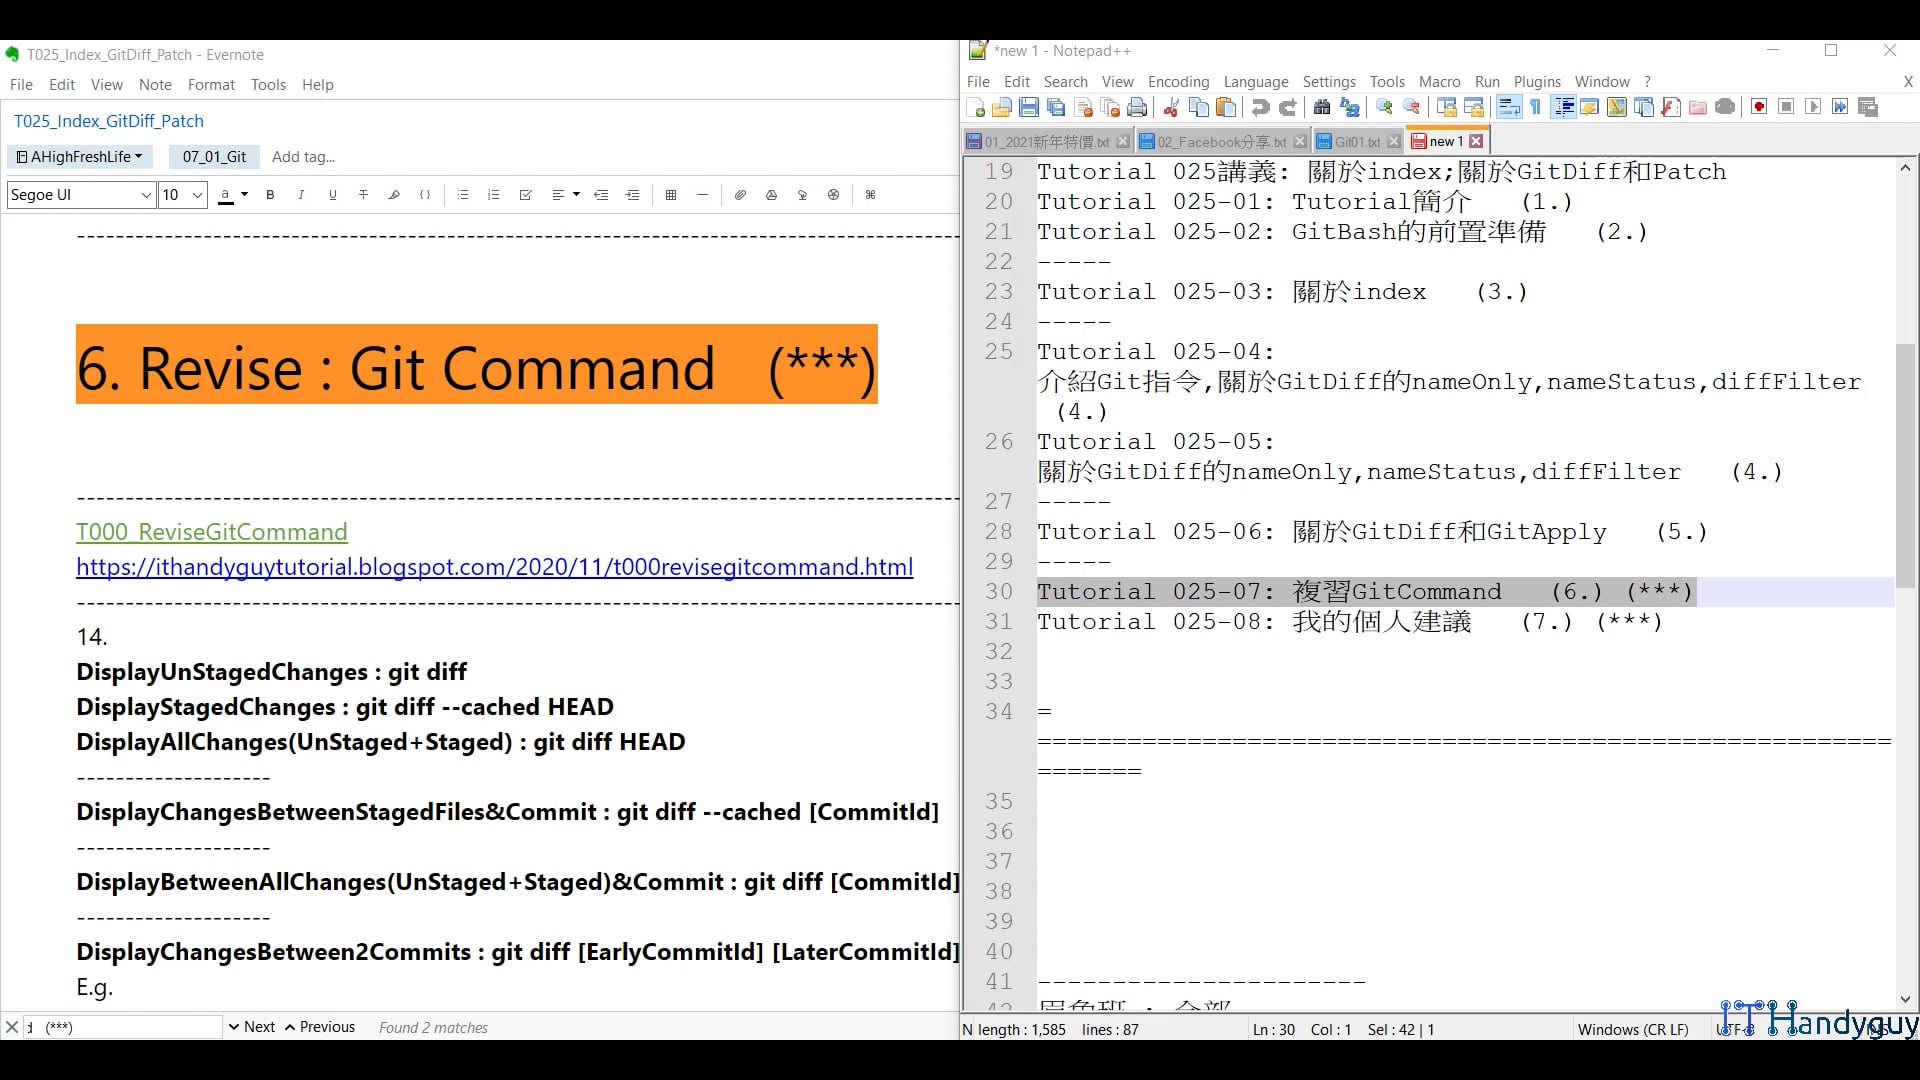Switch to the Git01.txt tab
This screenshot has height=1080, width=1920.
(1355, 142)
